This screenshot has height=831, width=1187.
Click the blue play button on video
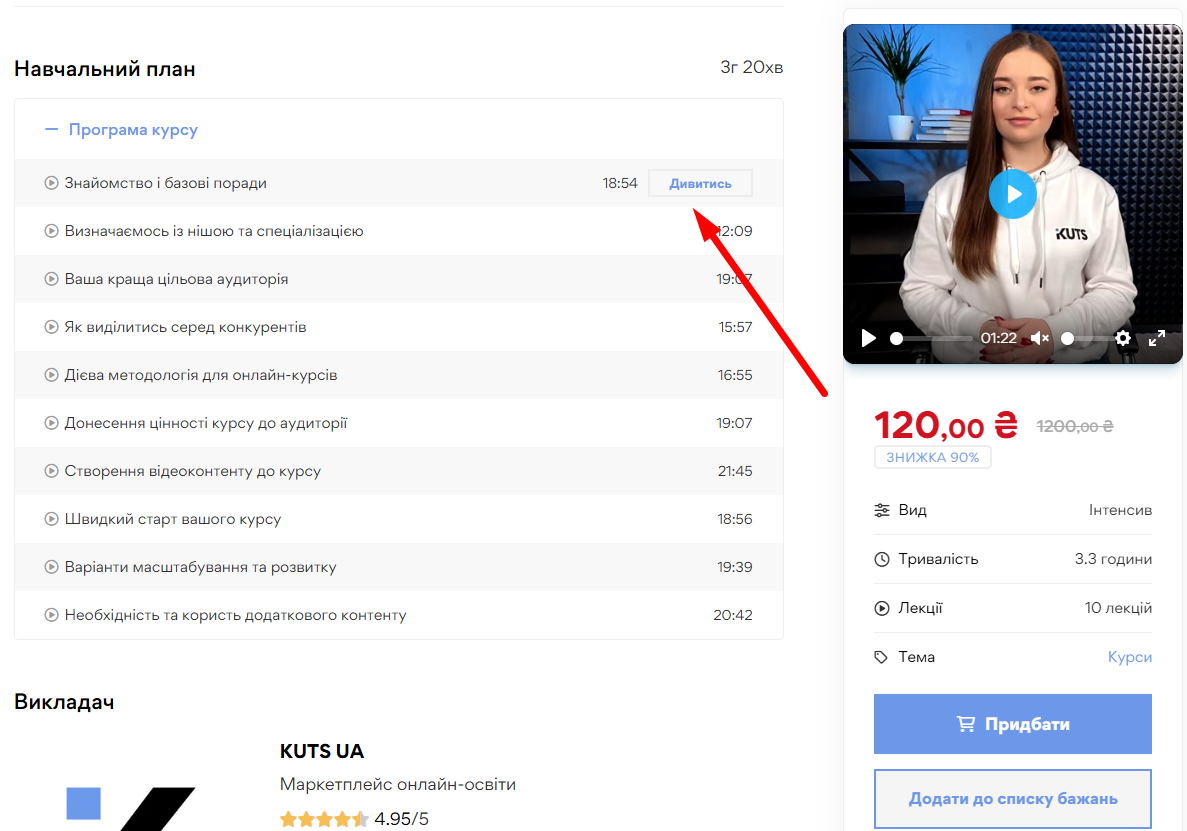coord(1012,194)
